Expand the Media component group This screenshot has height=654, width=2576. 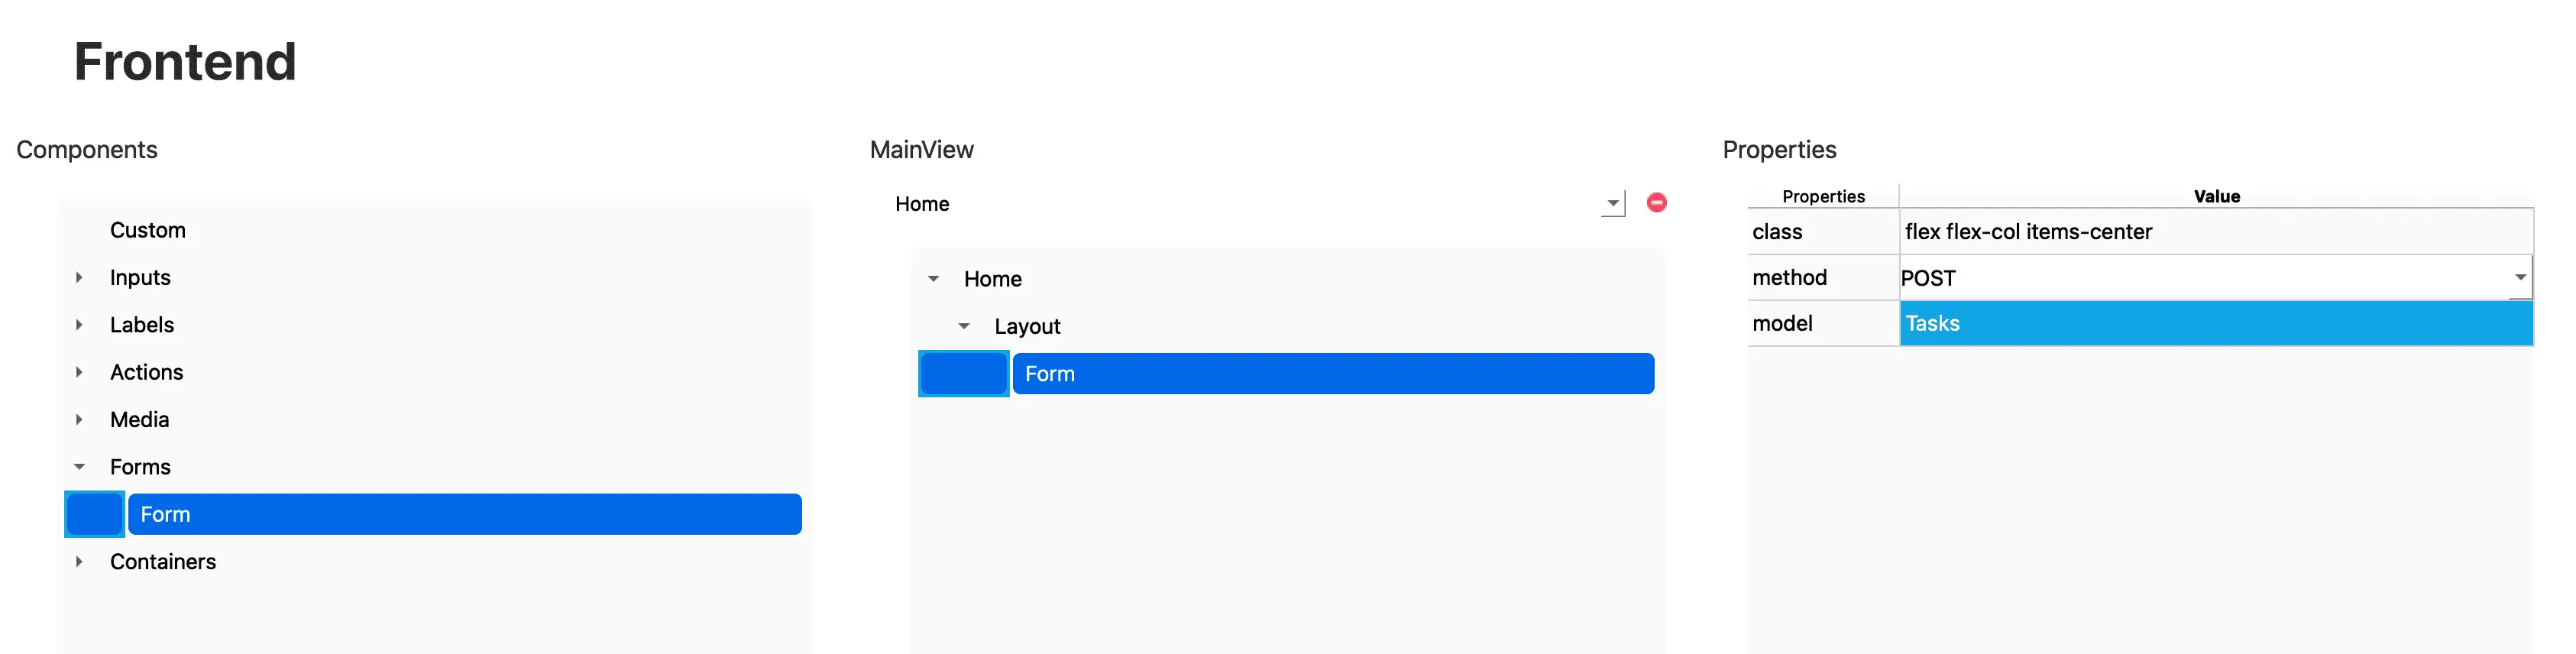(x=79, y=419)
